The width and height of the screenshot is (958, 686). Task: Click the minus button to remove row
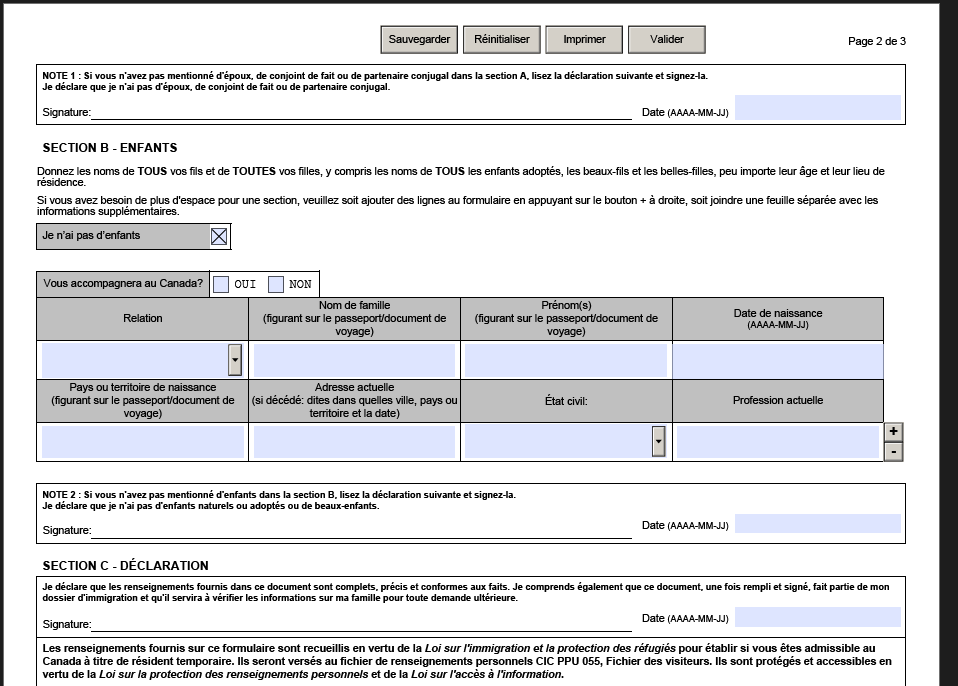coord(894,451)
